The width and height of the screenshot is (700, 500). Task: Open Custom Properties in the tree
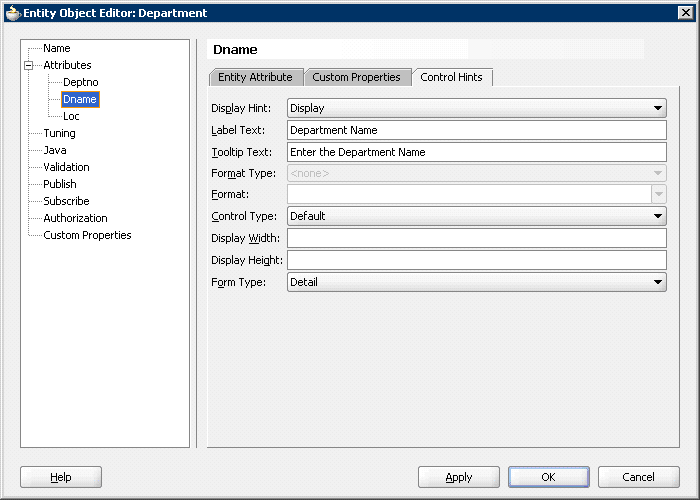tap(87, 235)
